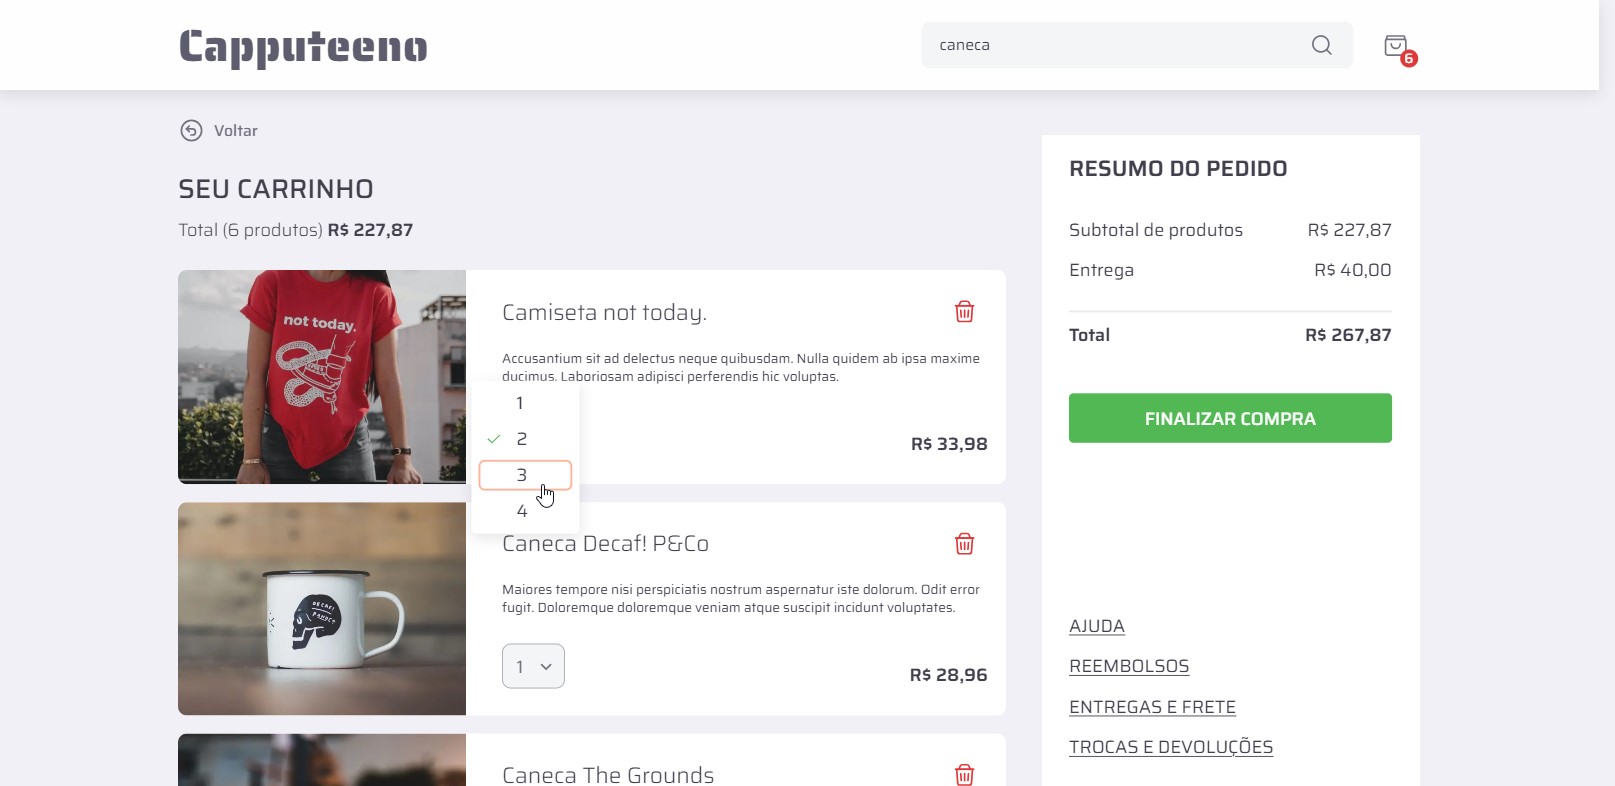Click the Voltar back arrow icon

pyautogui.click(x=191, y=130)
